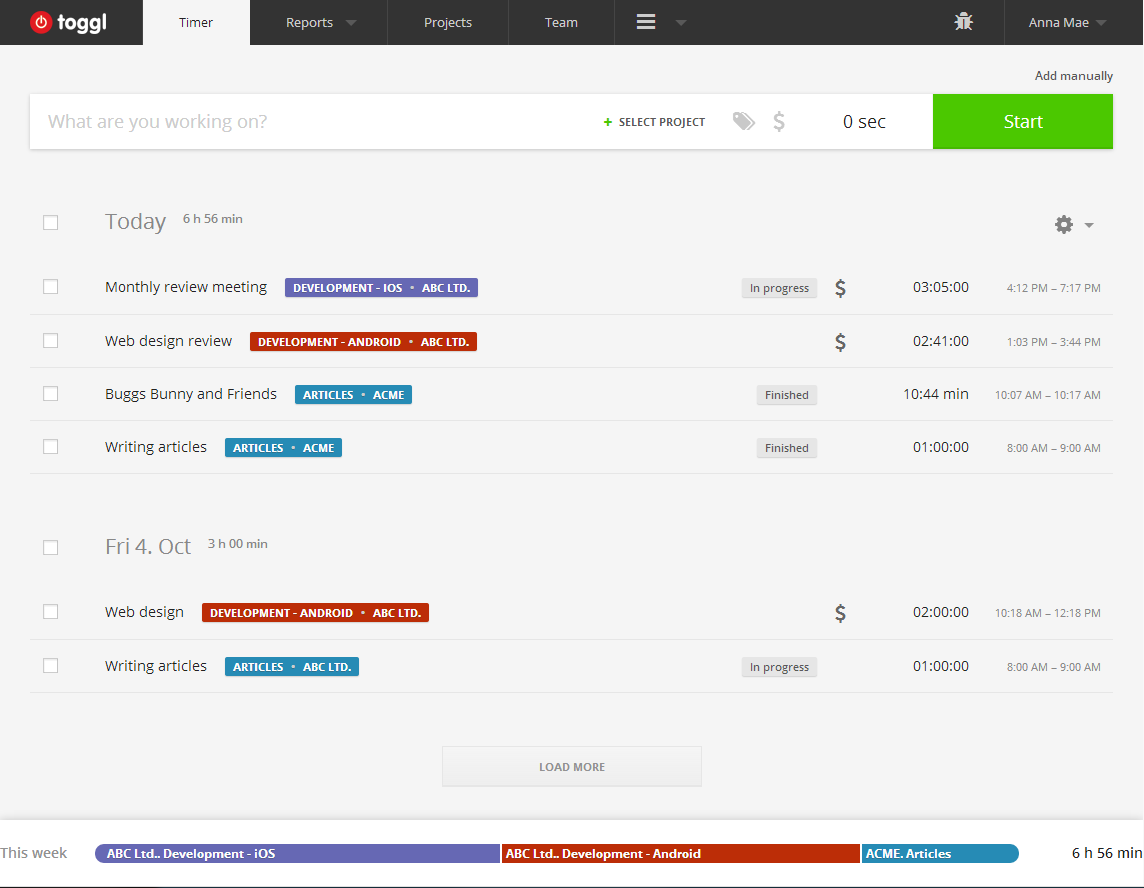Click billable dollar icon for Web design review
Viewport: 1144px width, 888px height.
click(840, 341)
